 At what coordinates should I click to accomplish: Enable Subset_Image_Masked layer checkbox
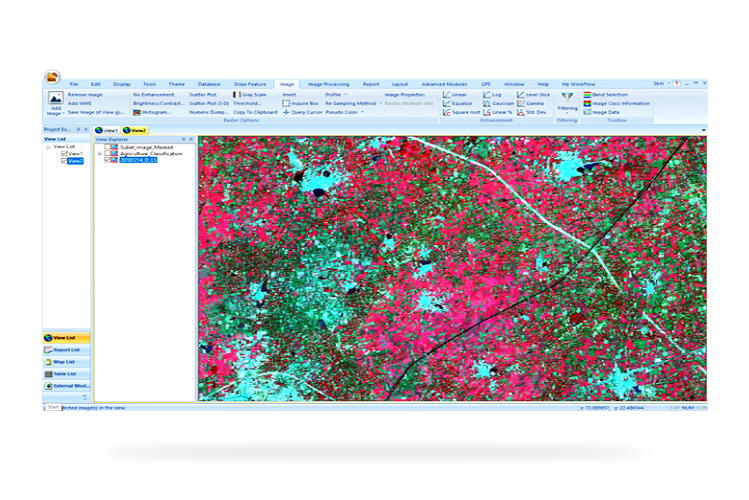107,147
